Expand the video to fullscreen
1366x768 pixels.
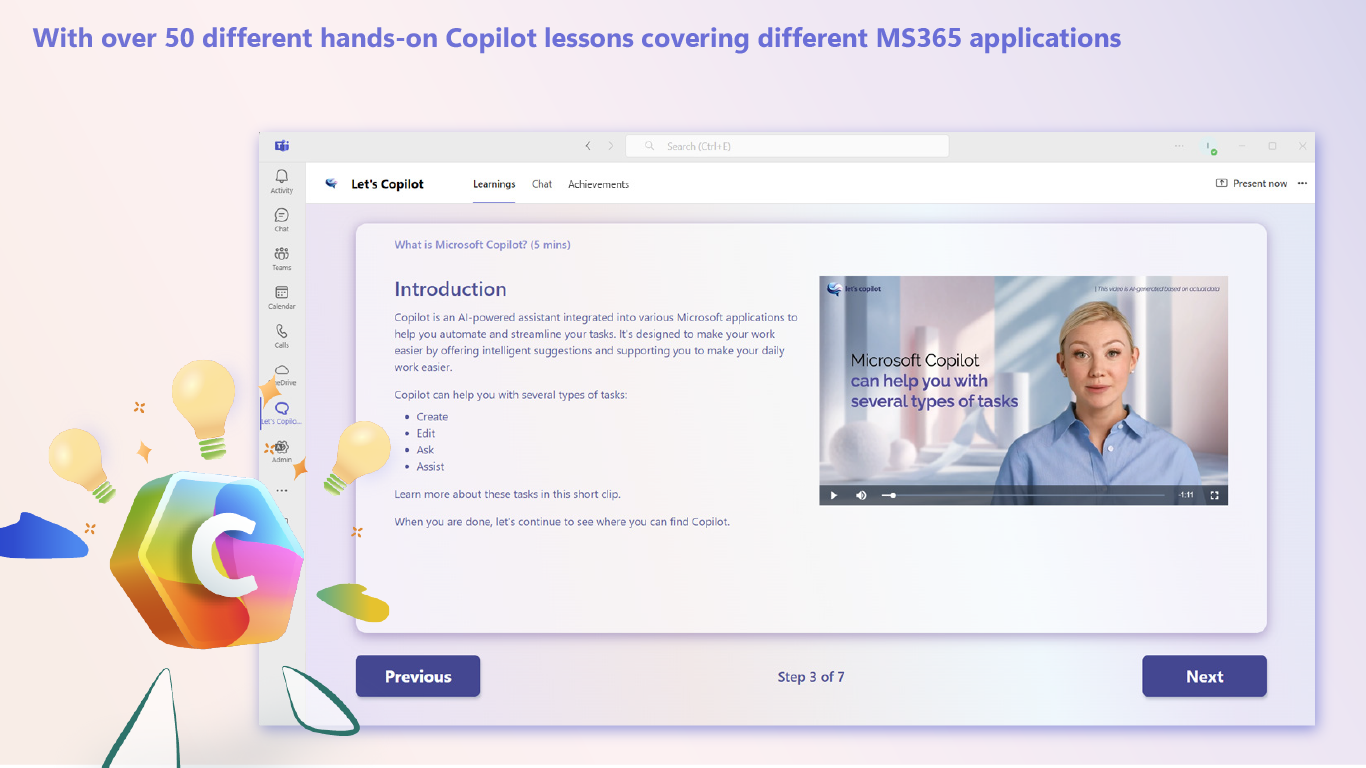(x=1214, y=495)
